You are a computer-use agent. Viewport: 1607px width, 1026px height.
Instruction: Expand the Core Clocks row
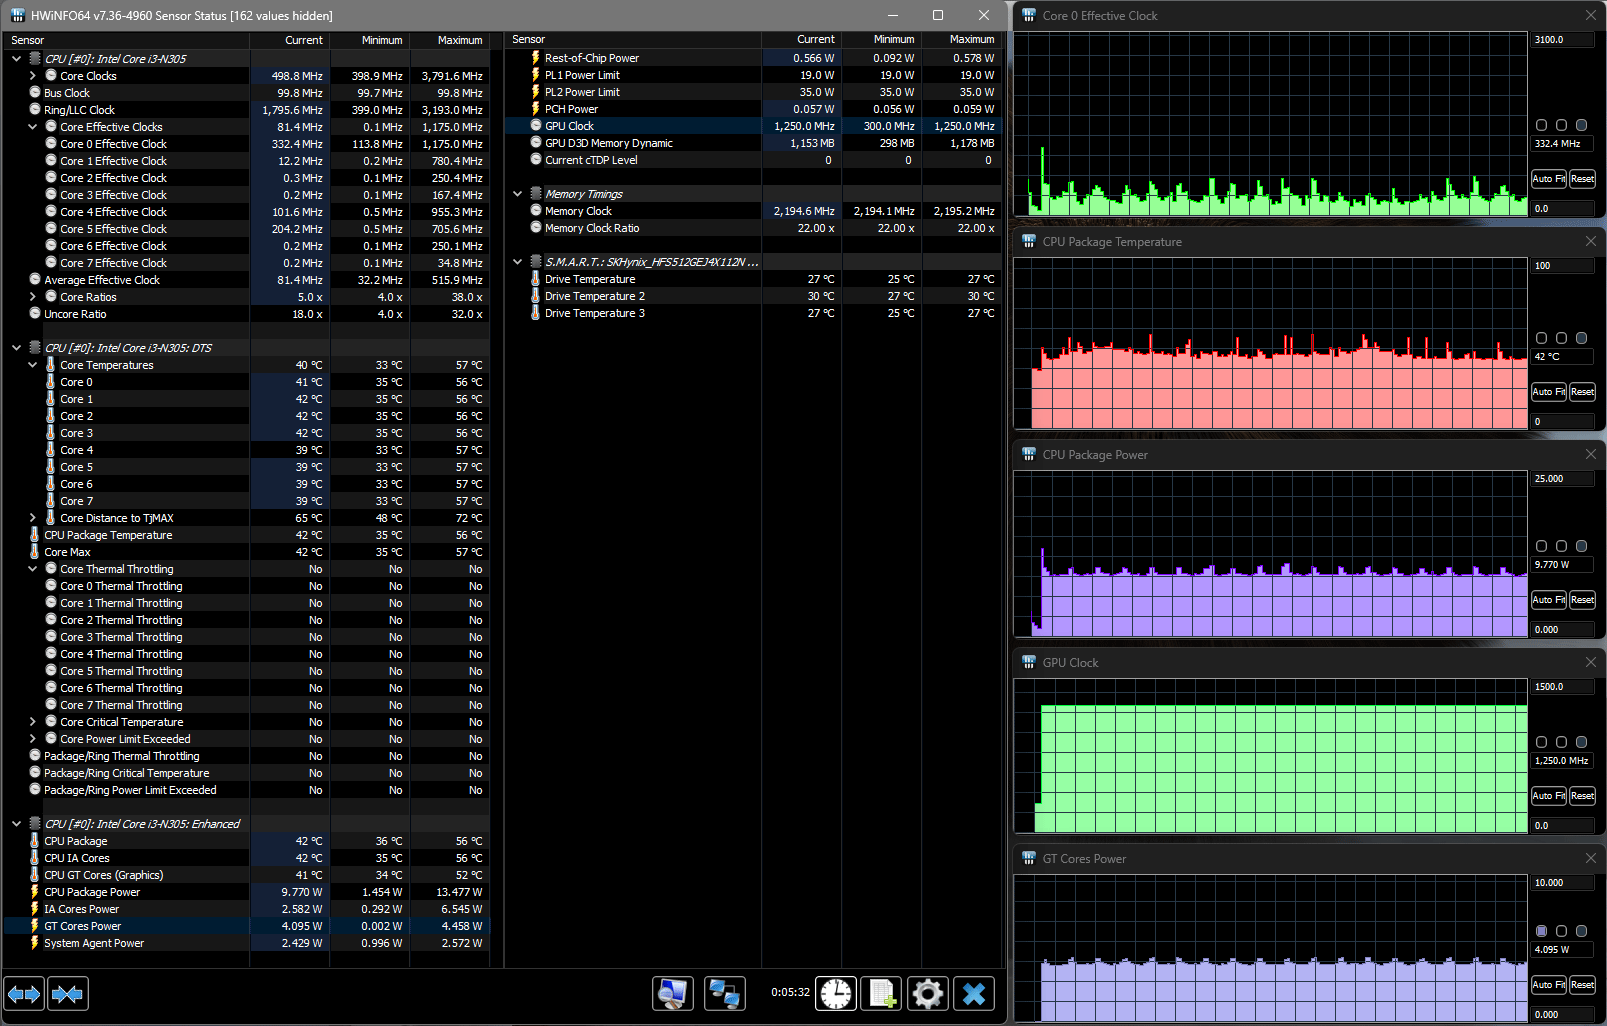click(33, 76)
